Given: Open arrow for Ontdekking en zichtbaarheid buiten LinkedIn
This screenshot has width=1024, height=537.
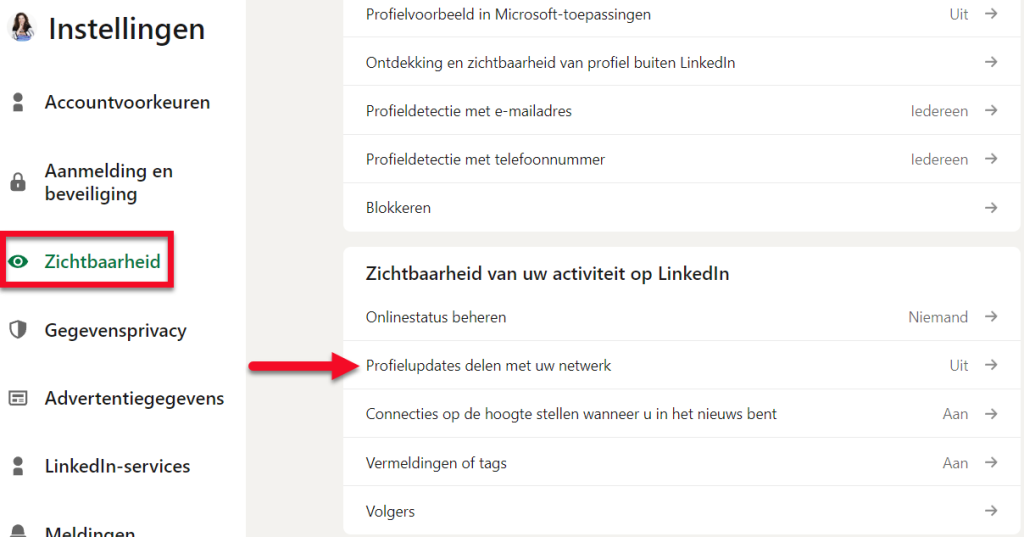Looking at the screenshot, I should pyautogui.click(x=991, y=62).
